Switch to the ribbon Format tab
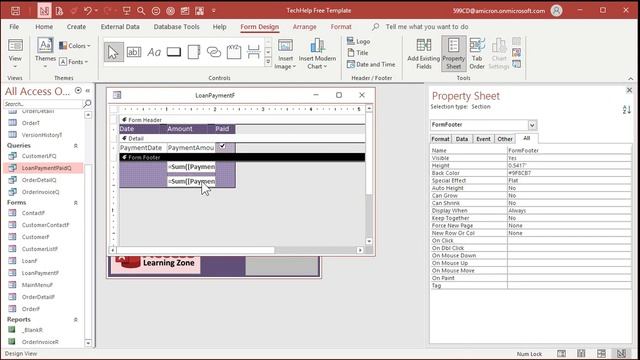 click(341, 27)
